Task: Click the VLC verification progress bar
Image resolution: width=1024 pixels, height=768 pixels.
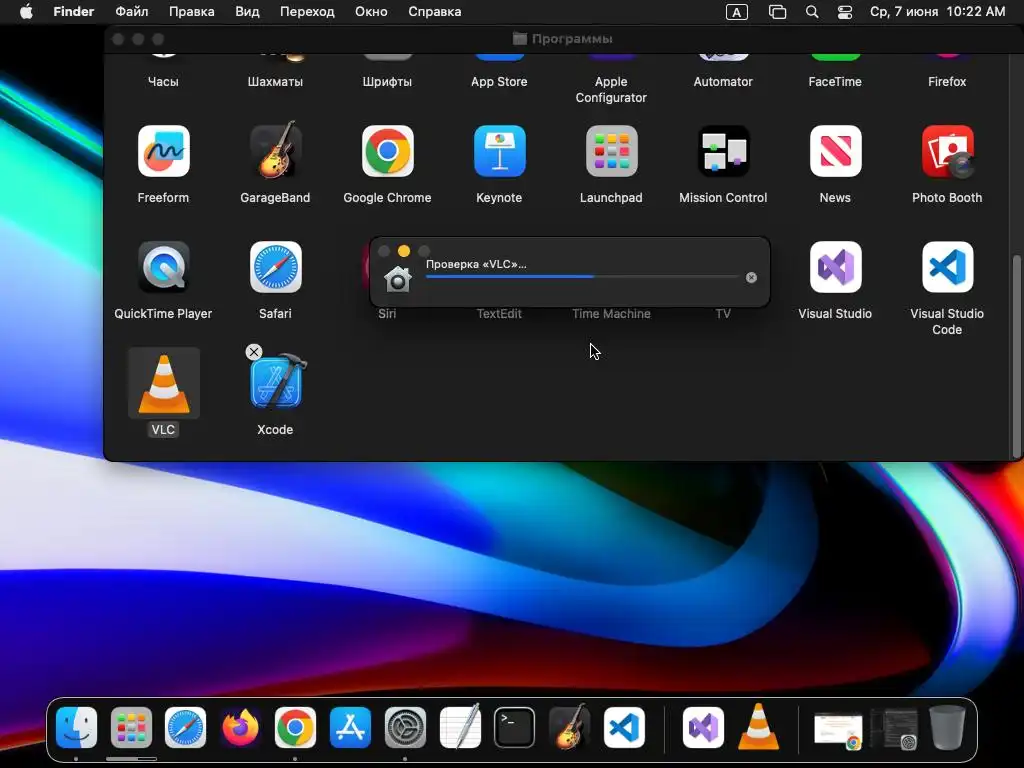Action: [582, 277]
